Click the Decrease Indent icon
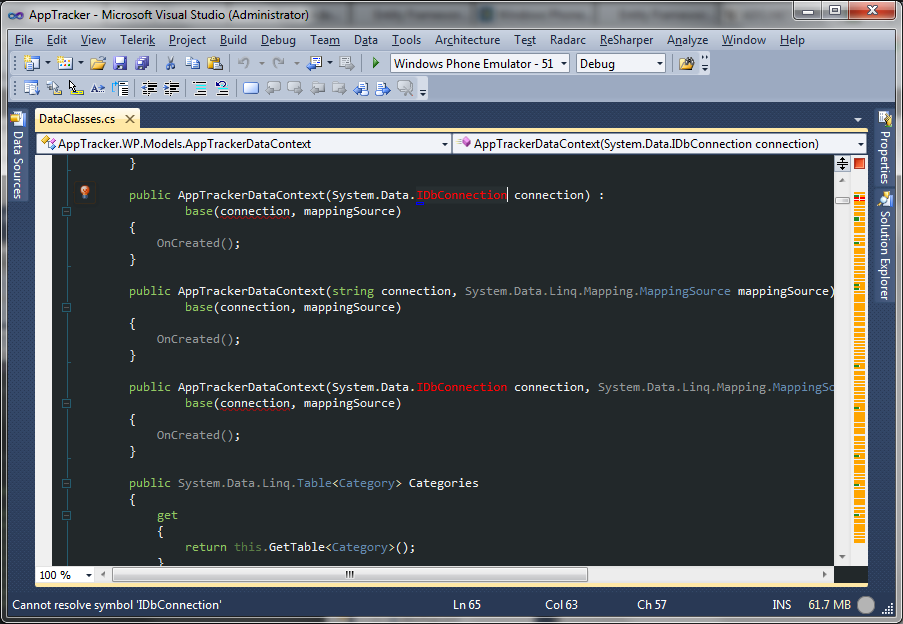 pyautogui.click(x=149, y=88)
